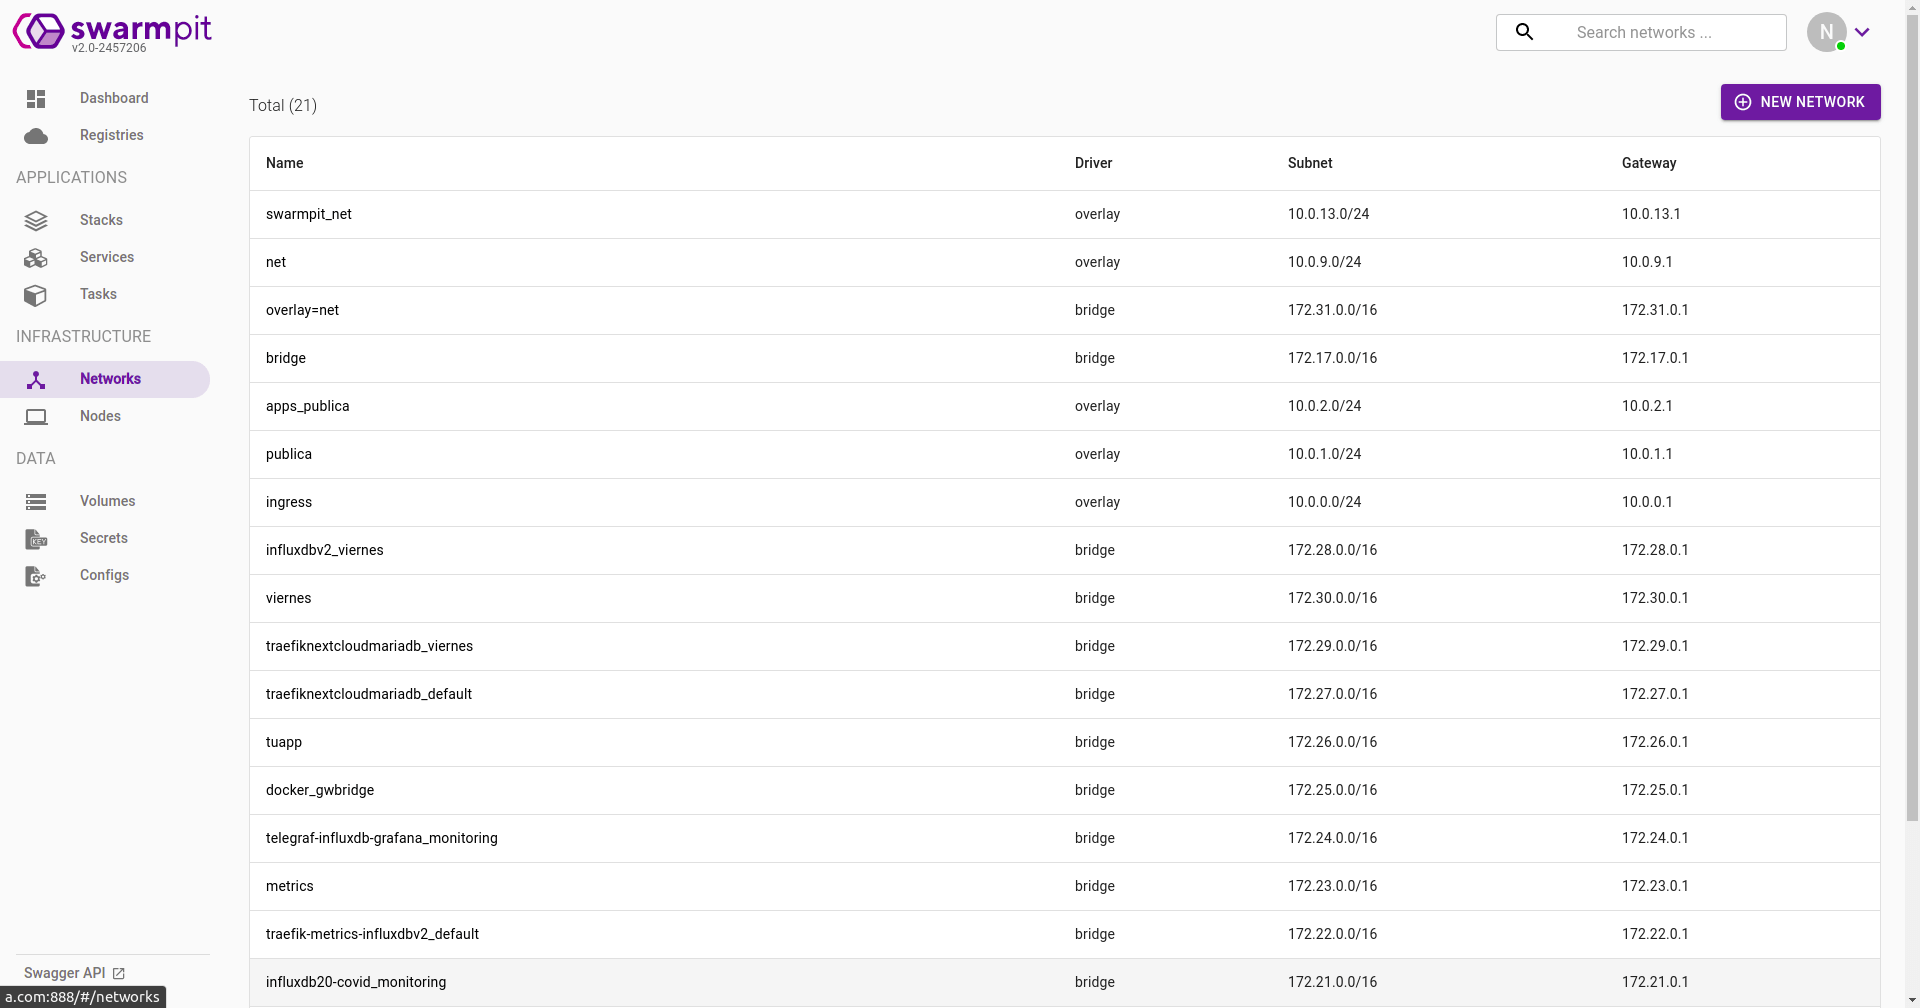This screenshot has width=1920, height=1008.
Task: Open the Tasks list
Action: (x=105, y=294)
